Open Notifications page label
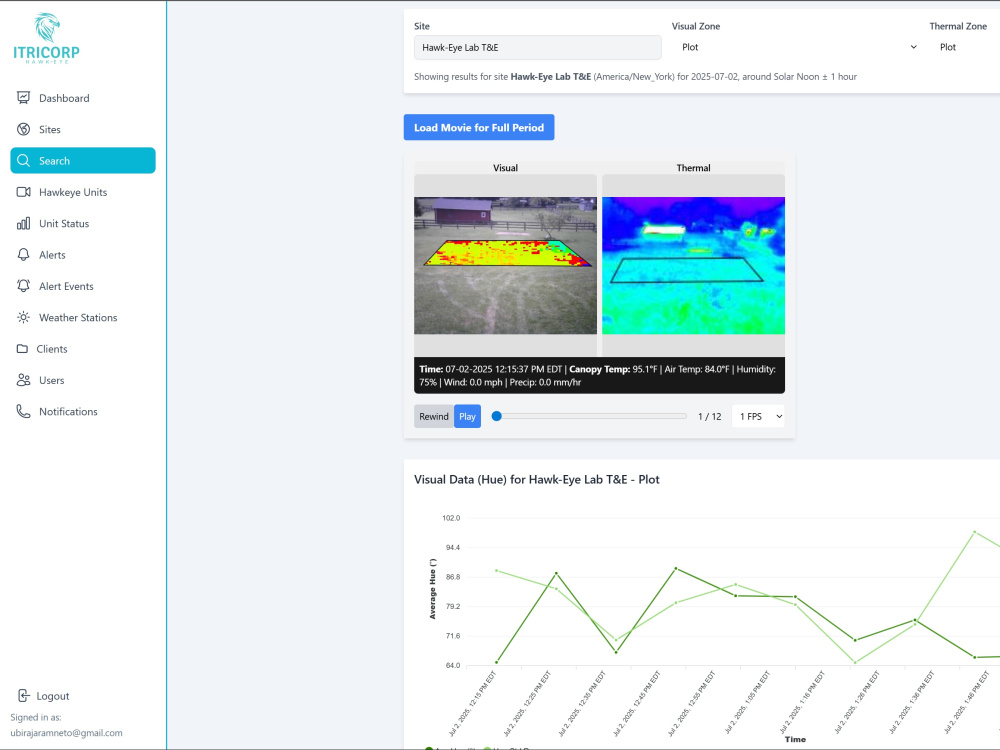 (x=68, y=411)
